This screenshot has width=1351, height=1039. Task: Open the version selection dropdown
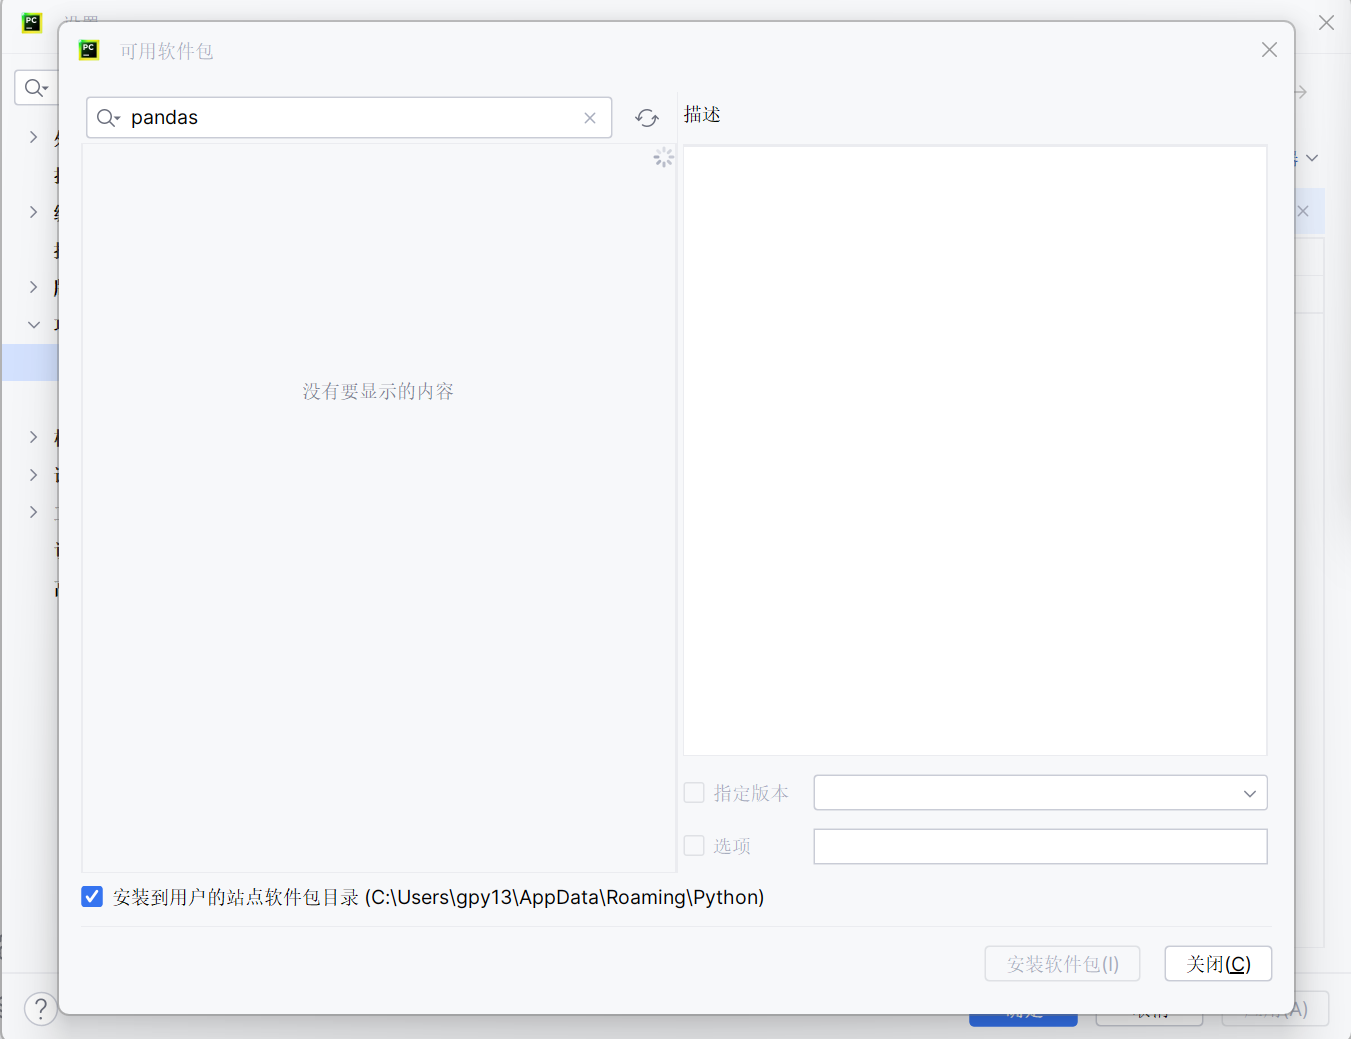click(1249, 792)
